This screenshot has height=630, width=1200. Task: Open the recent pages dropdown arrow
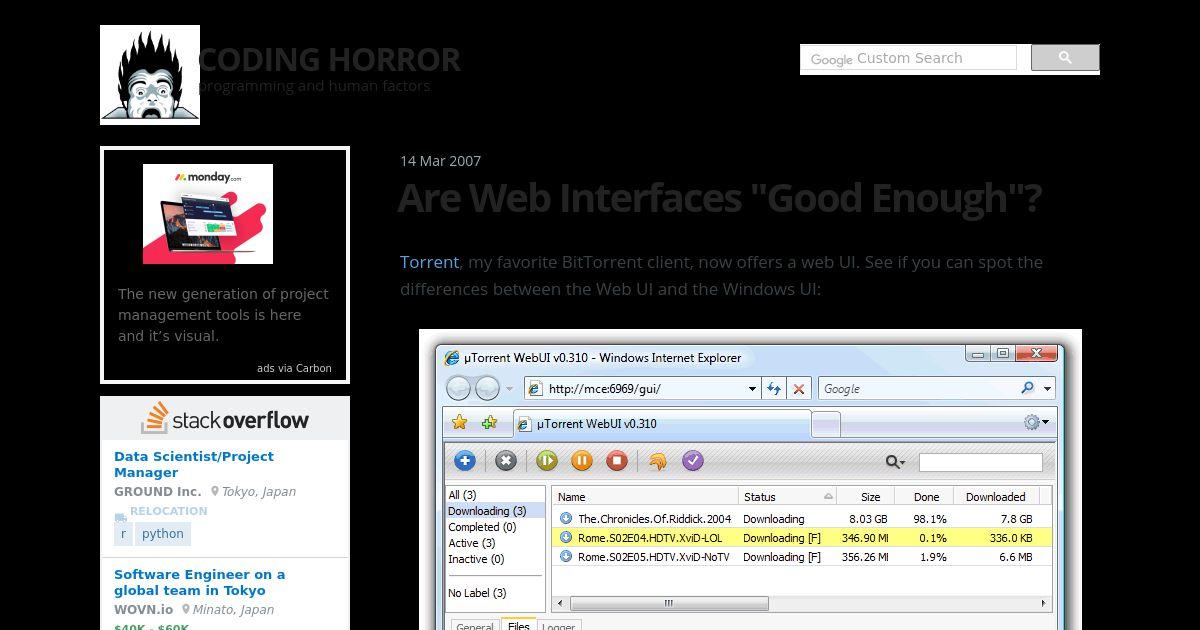click(x=509, y=389)
